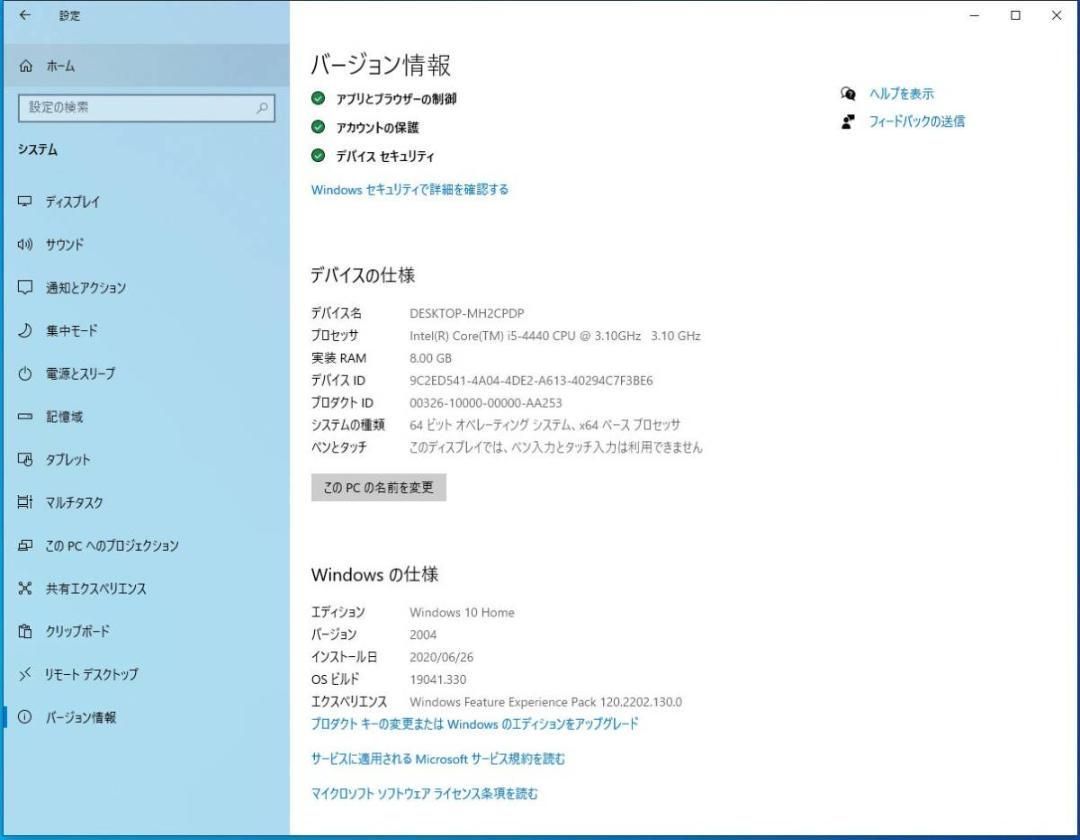Minimize the 設定 window
1080x840 pixels.
click(975, 15)
